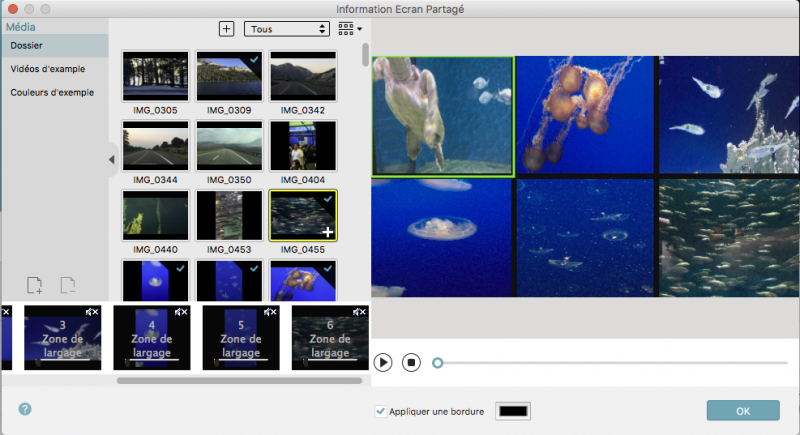Open the black border color swatch
800x435 pixels.
pos(513,411)
